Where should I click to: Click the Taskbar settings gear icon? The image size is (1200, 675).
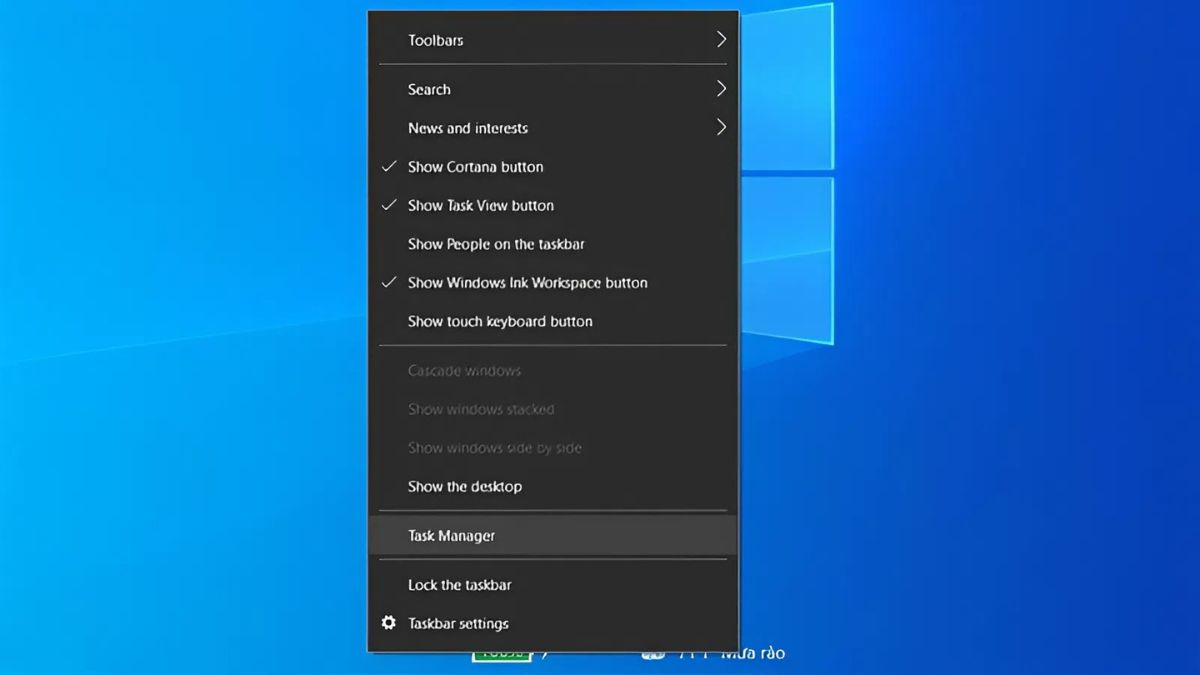388,622
